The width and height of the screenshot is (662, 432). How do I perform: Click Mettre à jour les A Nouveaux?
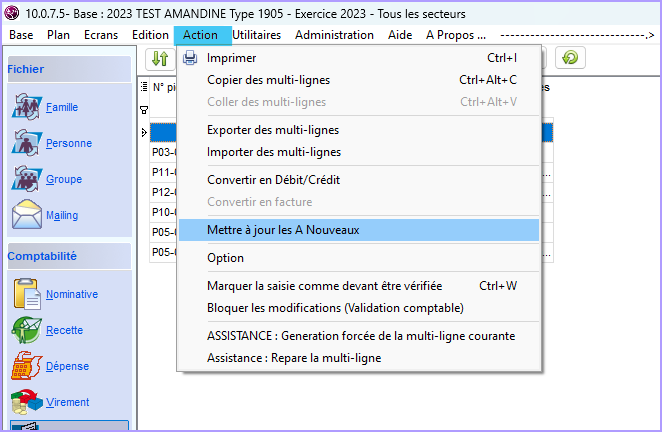coord(283,230)
